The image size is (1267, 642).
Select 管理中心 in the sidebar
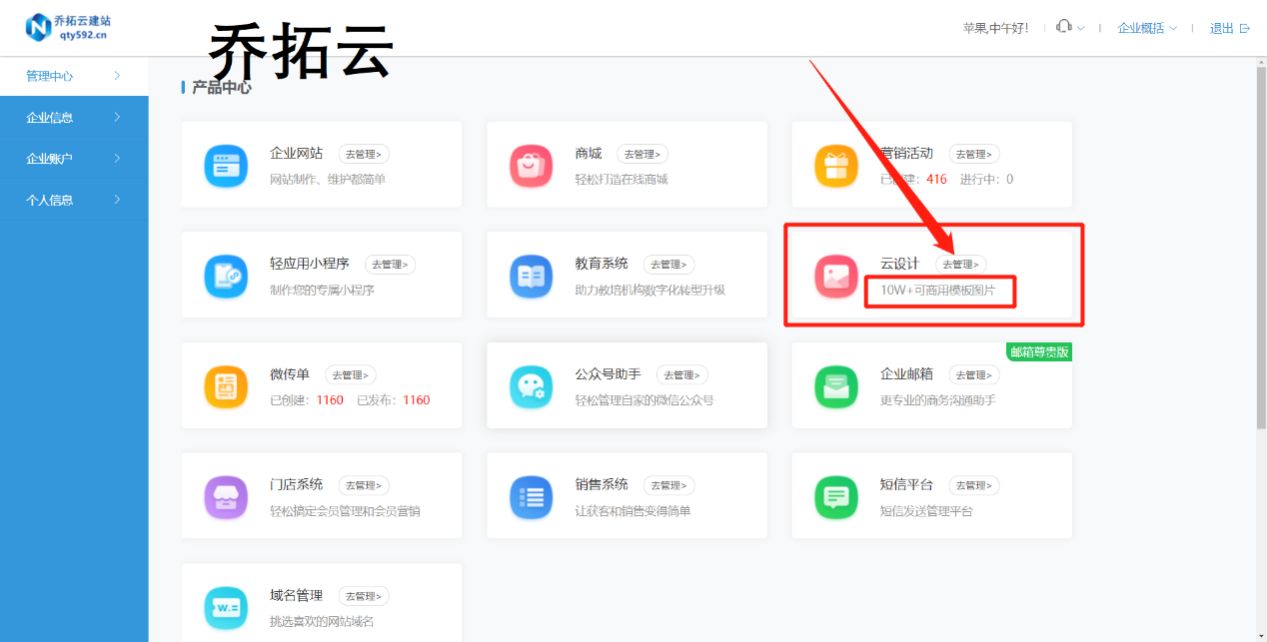(x=74, y=76)
